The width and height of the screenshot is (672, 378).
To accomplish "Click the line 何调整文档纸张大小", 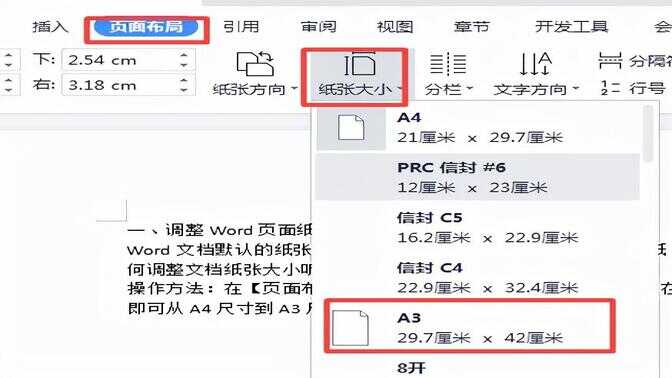I will [x=219, y=270].
